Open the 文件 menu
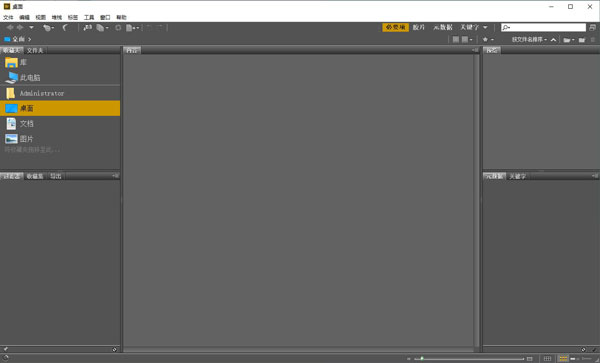This screenshot has height=363, width=600. pos(8,17)
